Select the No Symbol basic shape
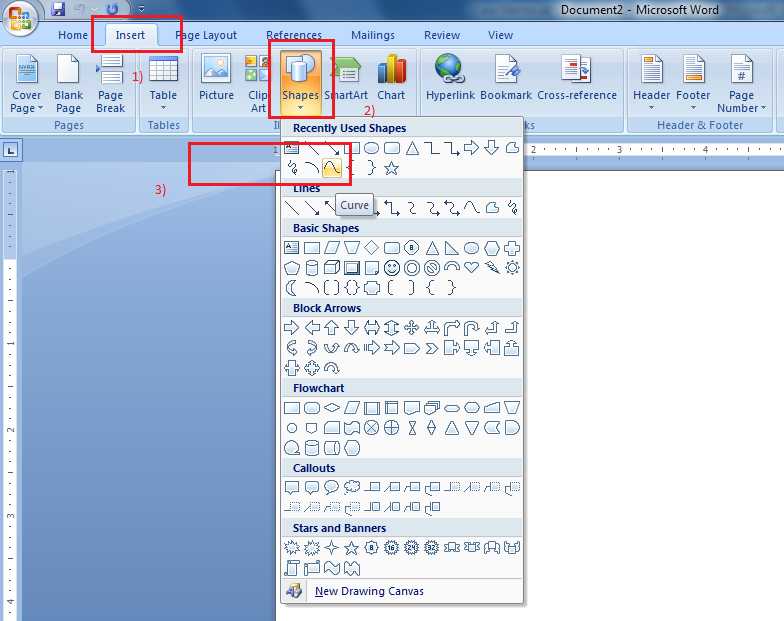The width and height of the screenshot is (784, 621). coord(432,268)
